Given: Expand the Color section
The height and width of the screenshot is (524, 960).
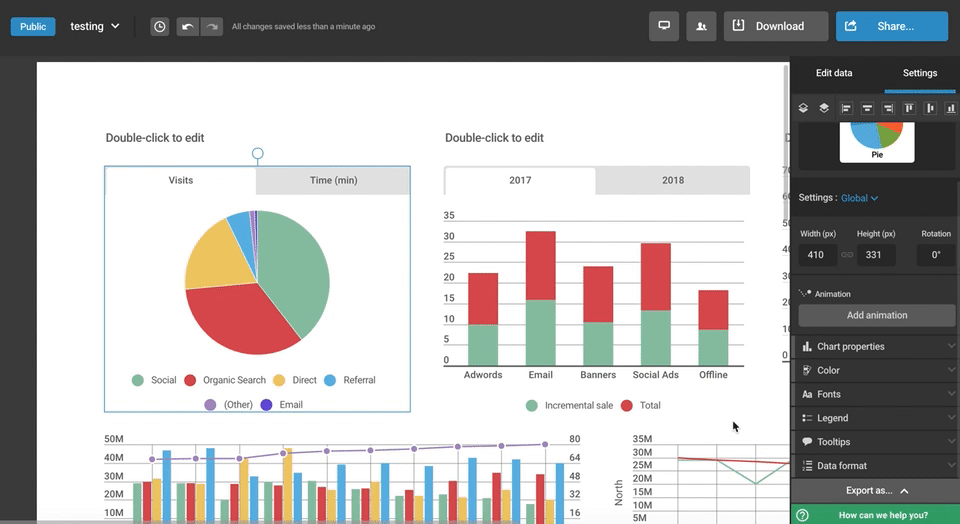Looking at the screenshot, I should [x=877, y=370].
